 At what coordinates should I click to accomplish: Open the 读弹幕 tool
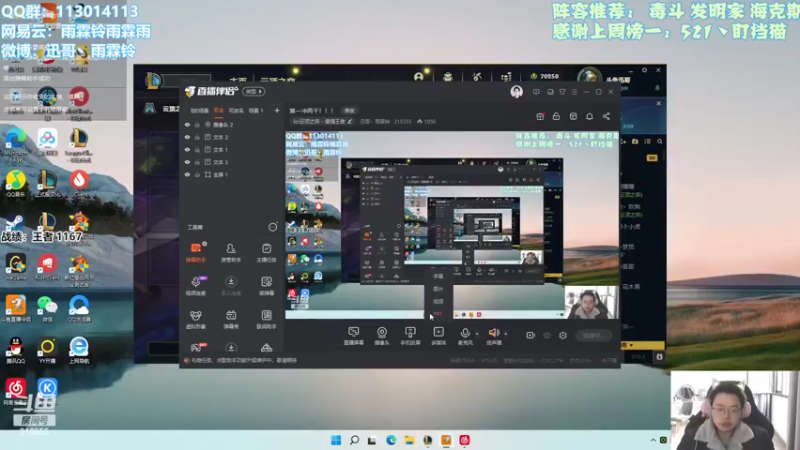click(x=266, y=286)
